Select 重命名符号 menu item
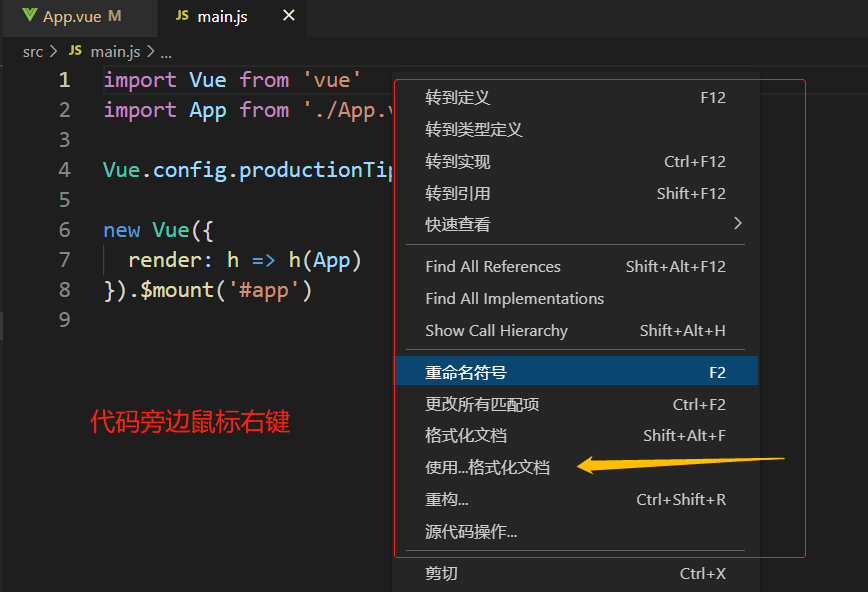 click(x=466, y=373)
